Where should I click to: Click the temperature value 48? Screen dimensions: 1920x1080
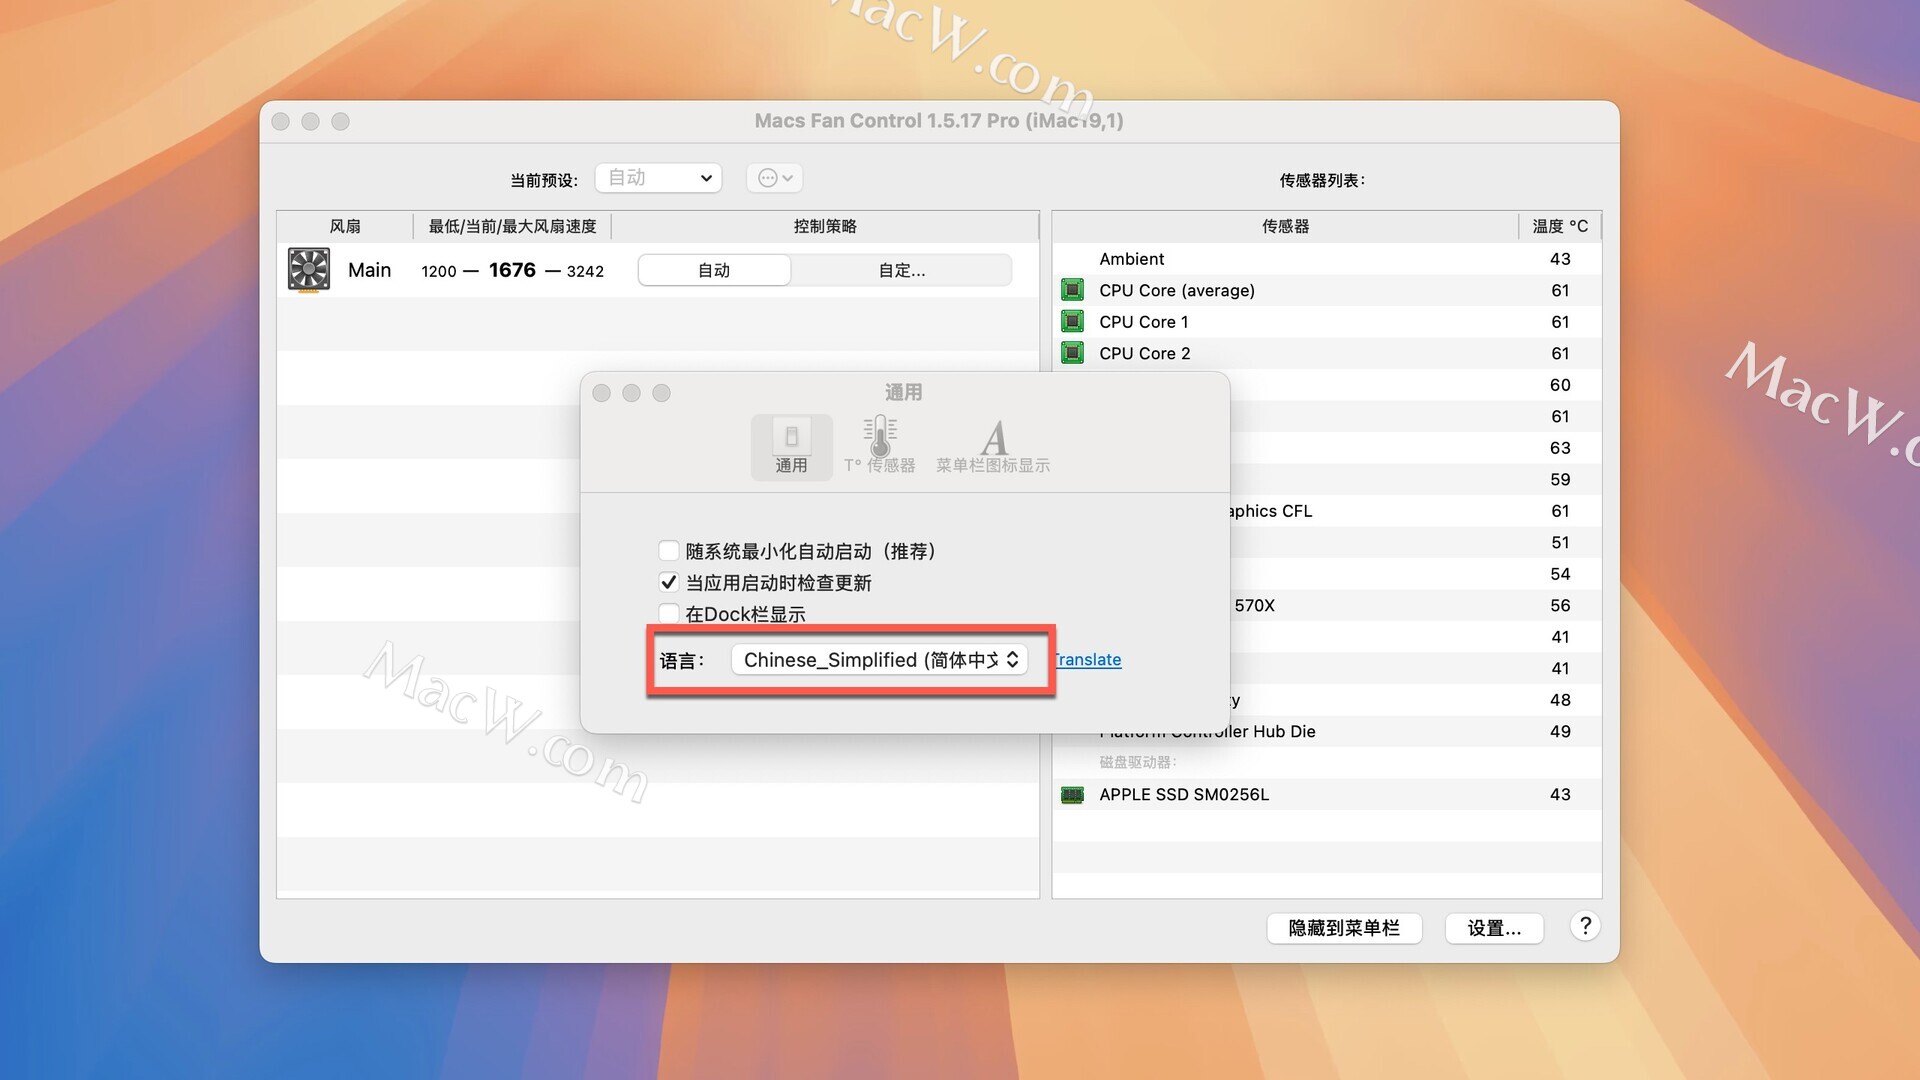(1560, 700)
